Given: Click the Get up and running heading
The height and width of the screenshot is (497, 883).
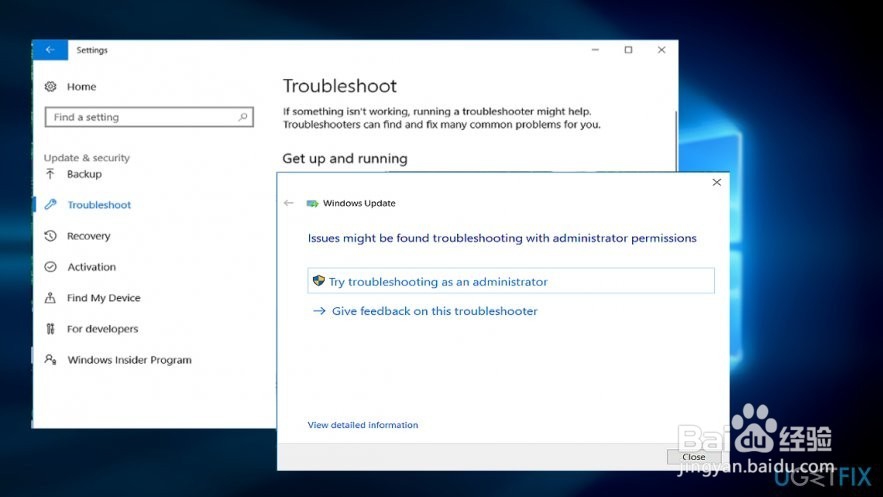Looking at the screenshot, I should point(345,158).
